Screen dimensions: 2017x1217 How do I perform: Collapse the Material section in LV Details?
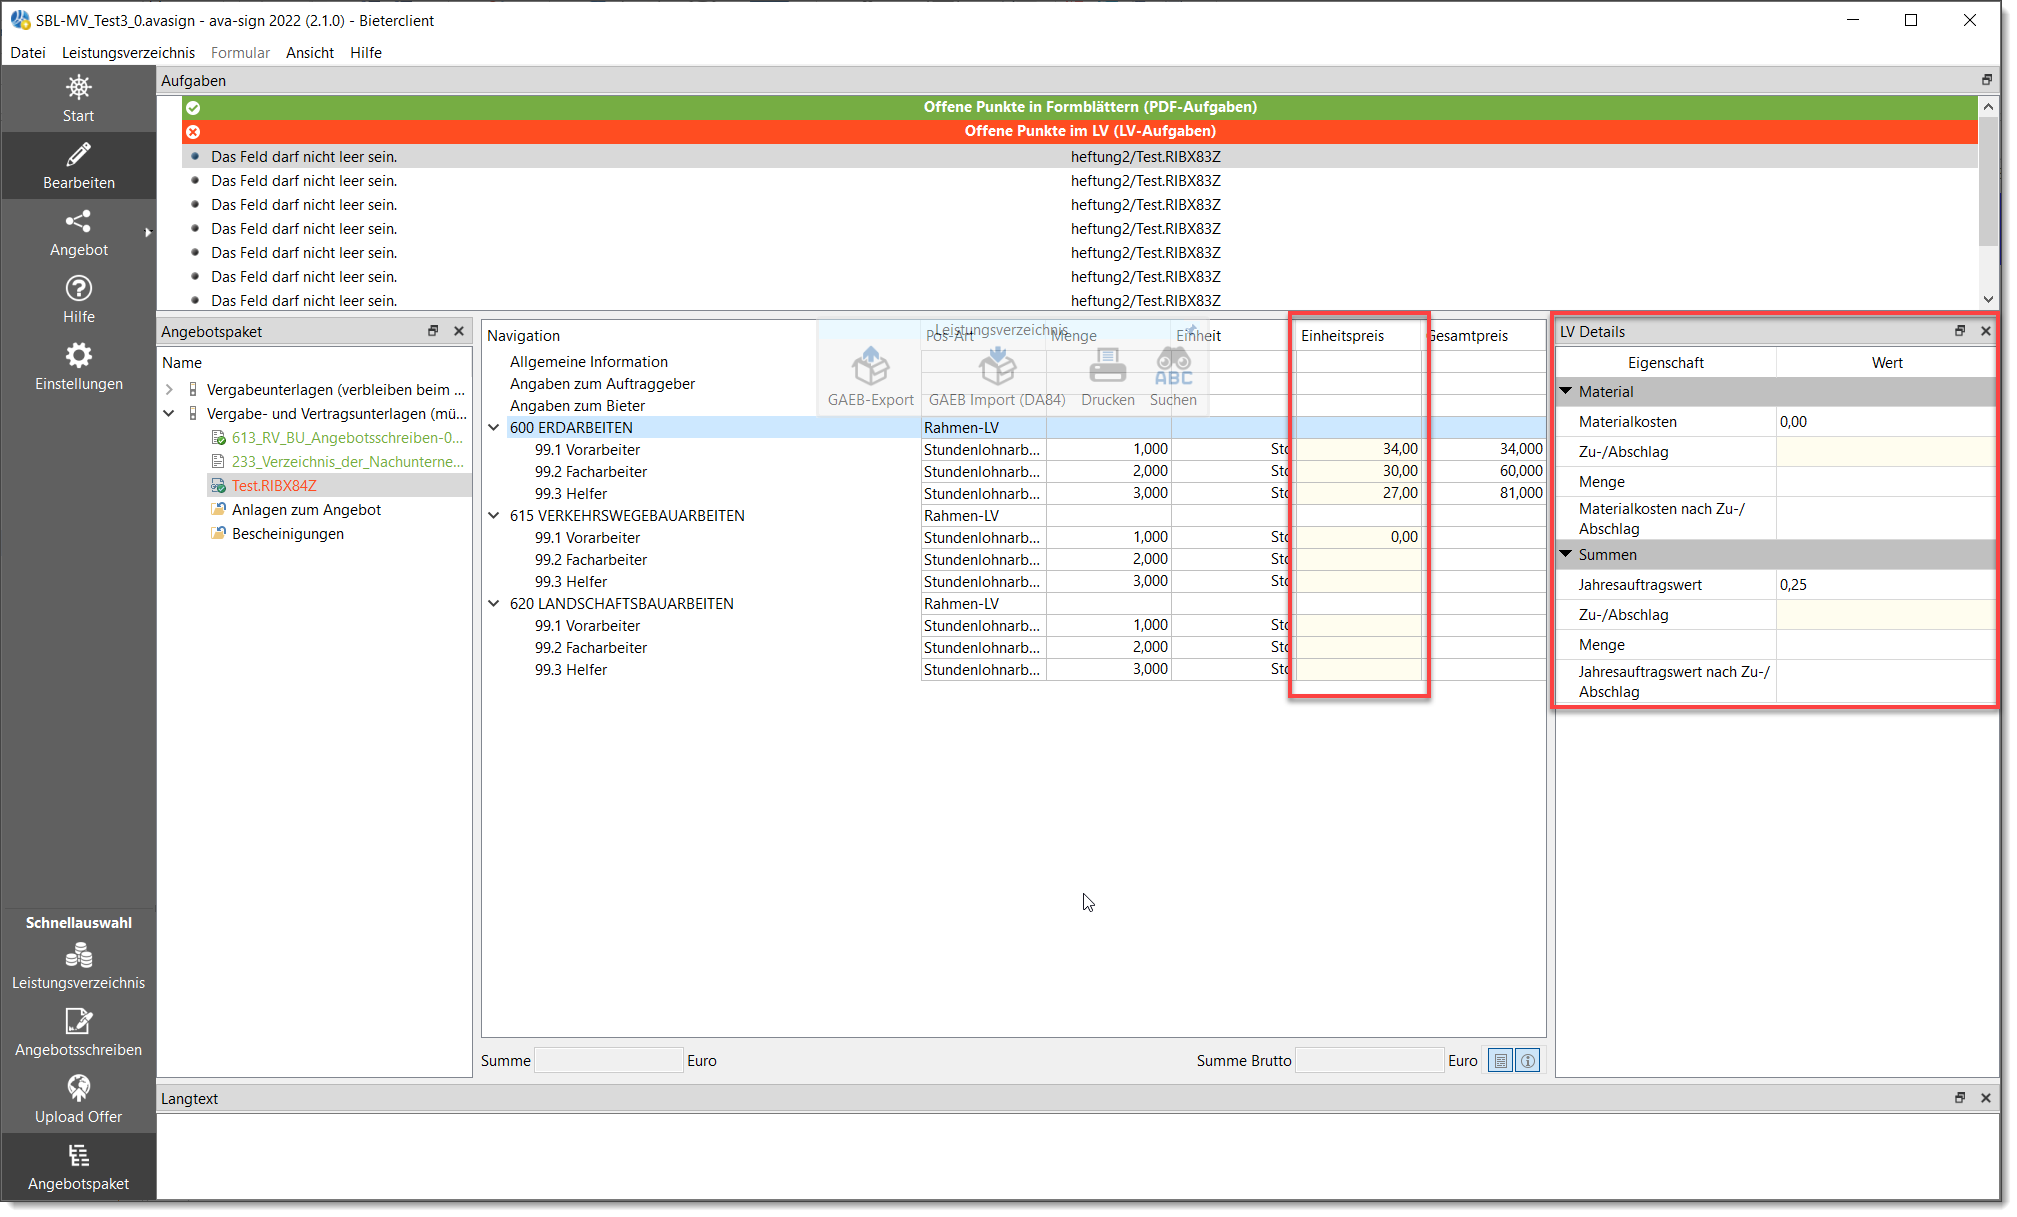click(x=1567, y=392)
